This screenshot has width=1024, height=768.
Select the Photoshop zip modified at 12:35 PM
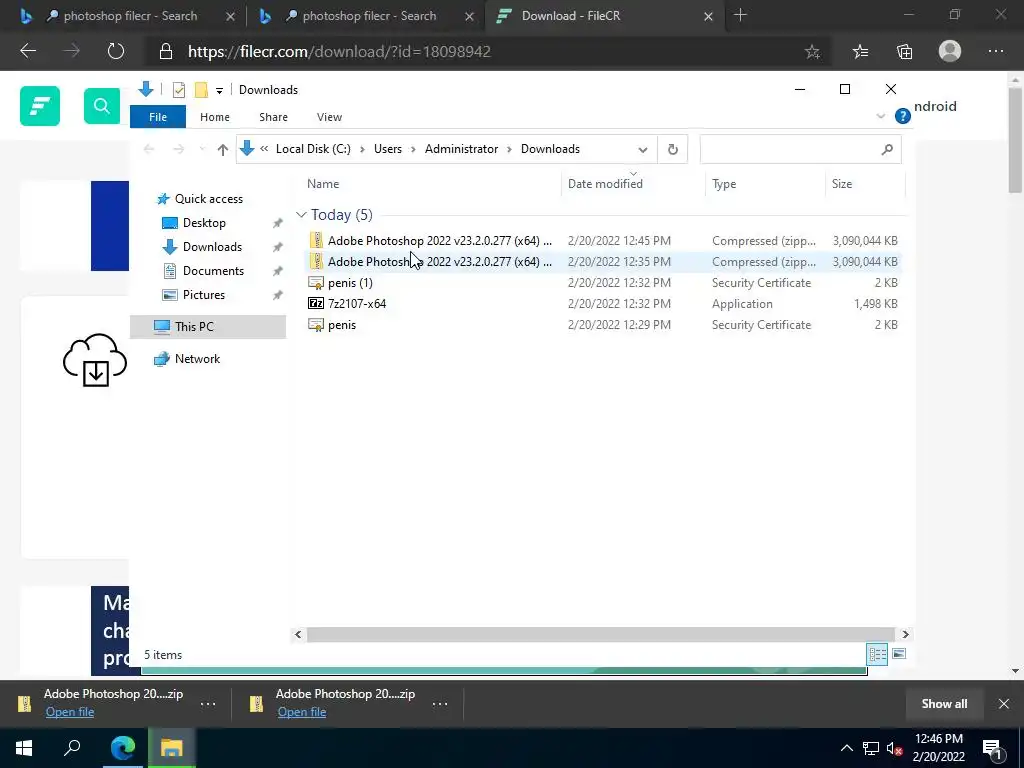pos(603,262)
